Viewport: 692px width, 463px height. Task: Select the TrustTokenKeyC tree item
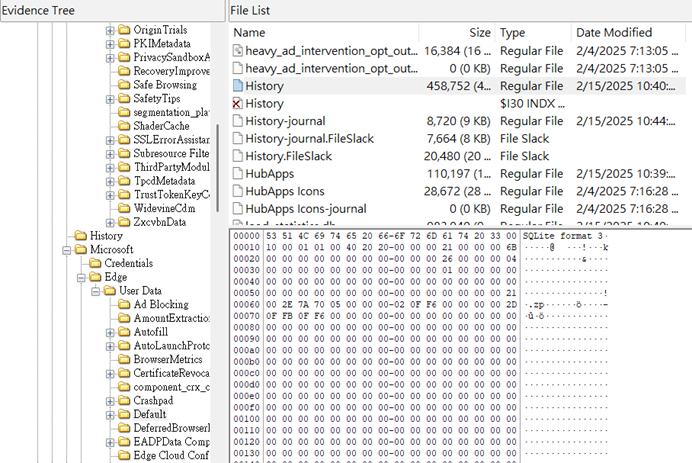[172, 194]
